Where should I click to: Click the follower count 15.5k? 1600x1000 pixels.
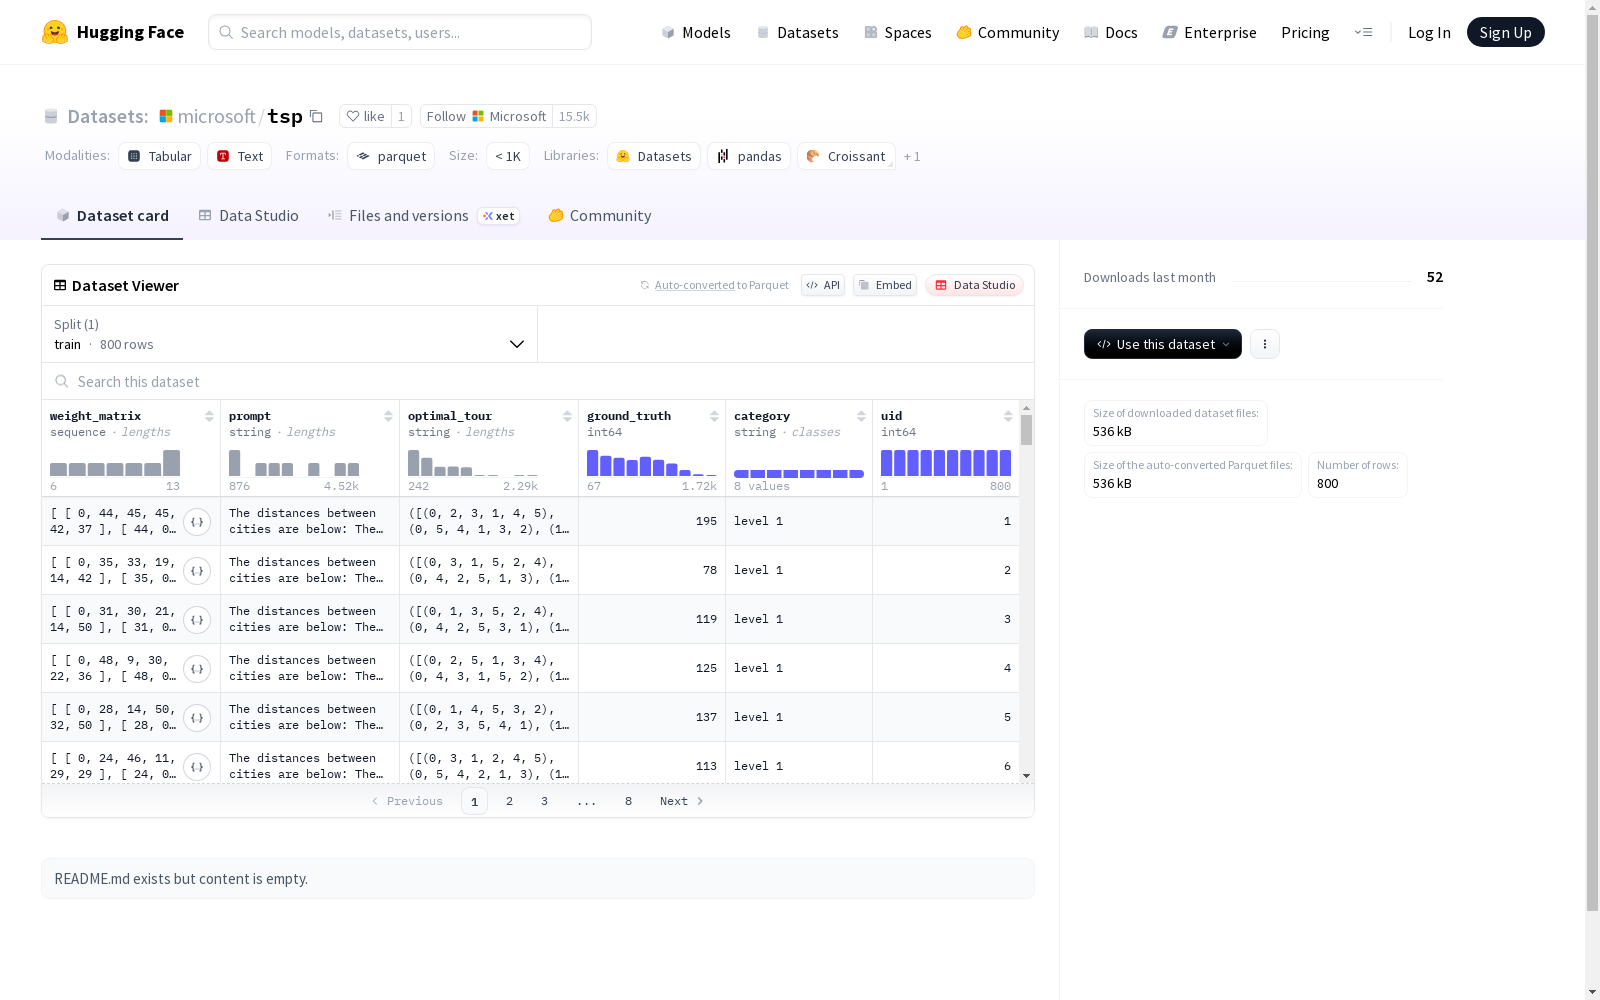coord(574,116)
